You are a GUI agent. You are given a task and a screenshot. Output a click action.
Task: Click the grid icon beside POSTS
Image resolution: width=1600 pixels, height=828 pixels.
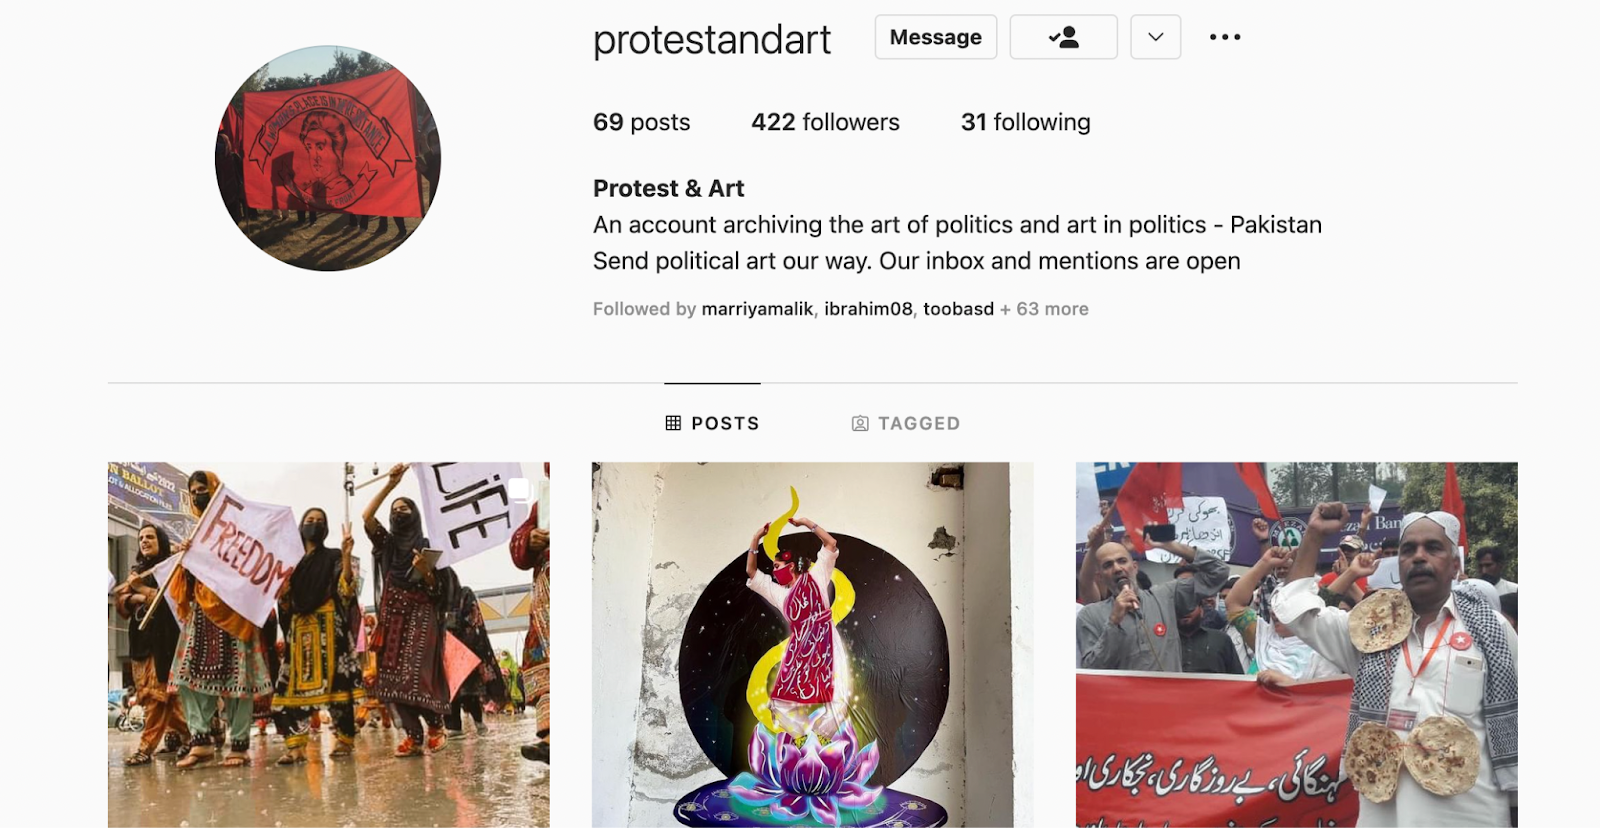pos(673,423)
